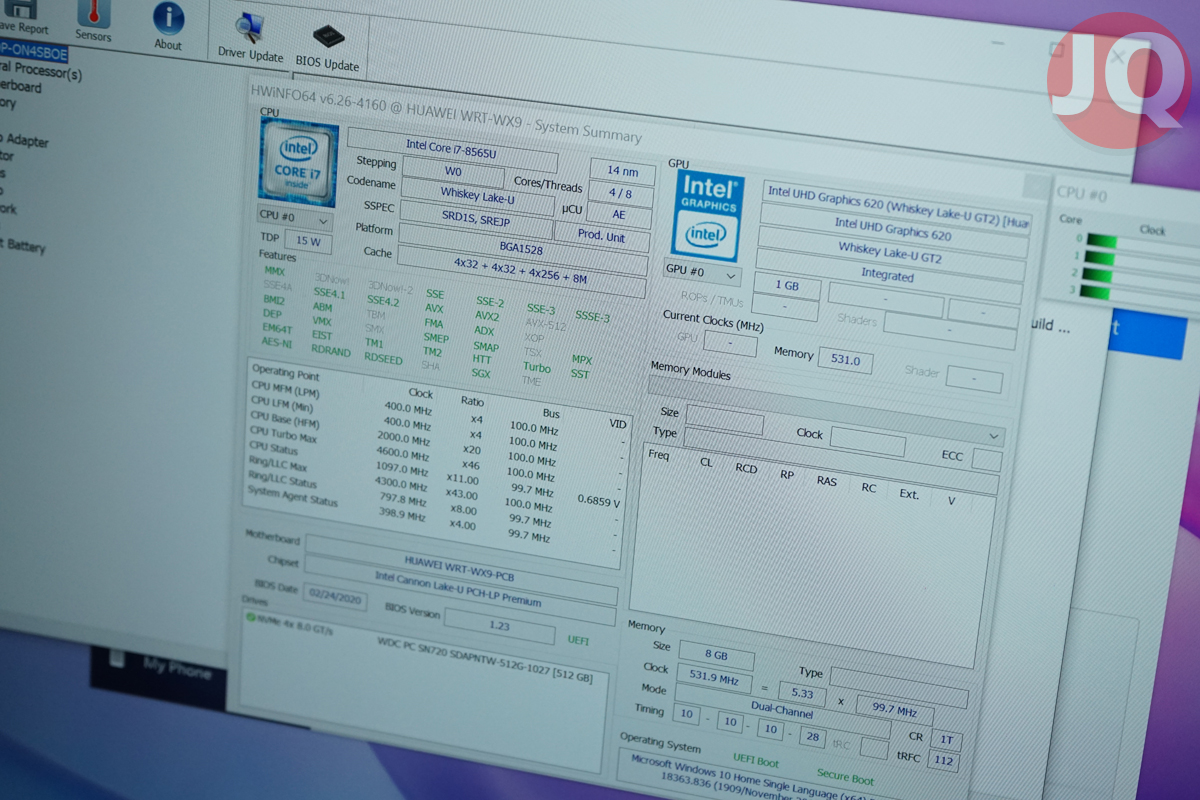
Task: Click the AVX2 feature label
Action: (486, 316)
